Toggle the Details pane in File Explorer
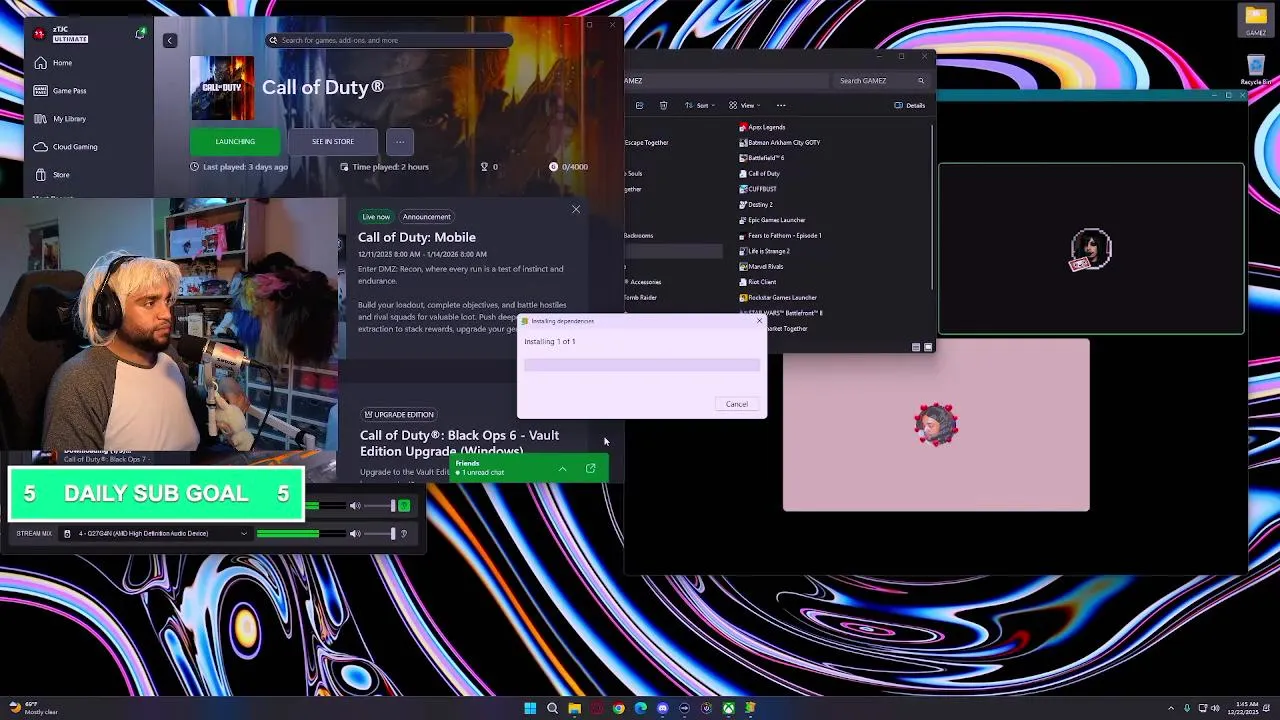The width and height of the screenshot is (1280, 720). point(909,105)
